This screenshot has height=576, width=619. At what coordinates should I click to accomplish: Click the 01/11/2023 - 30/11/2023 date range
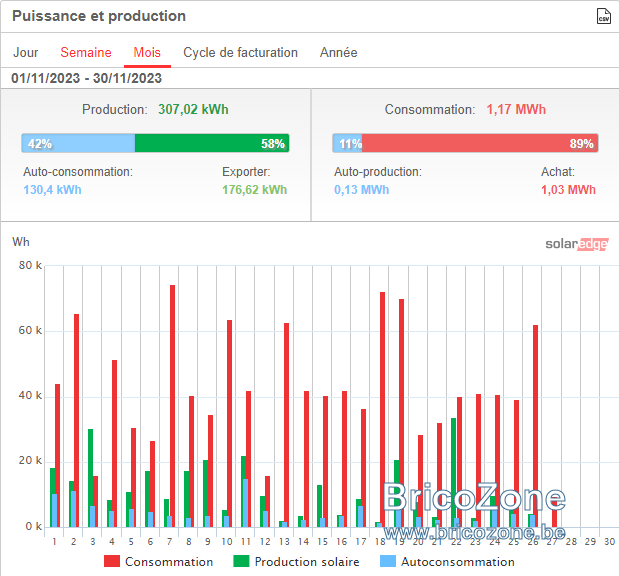click(x=86, y=78)
